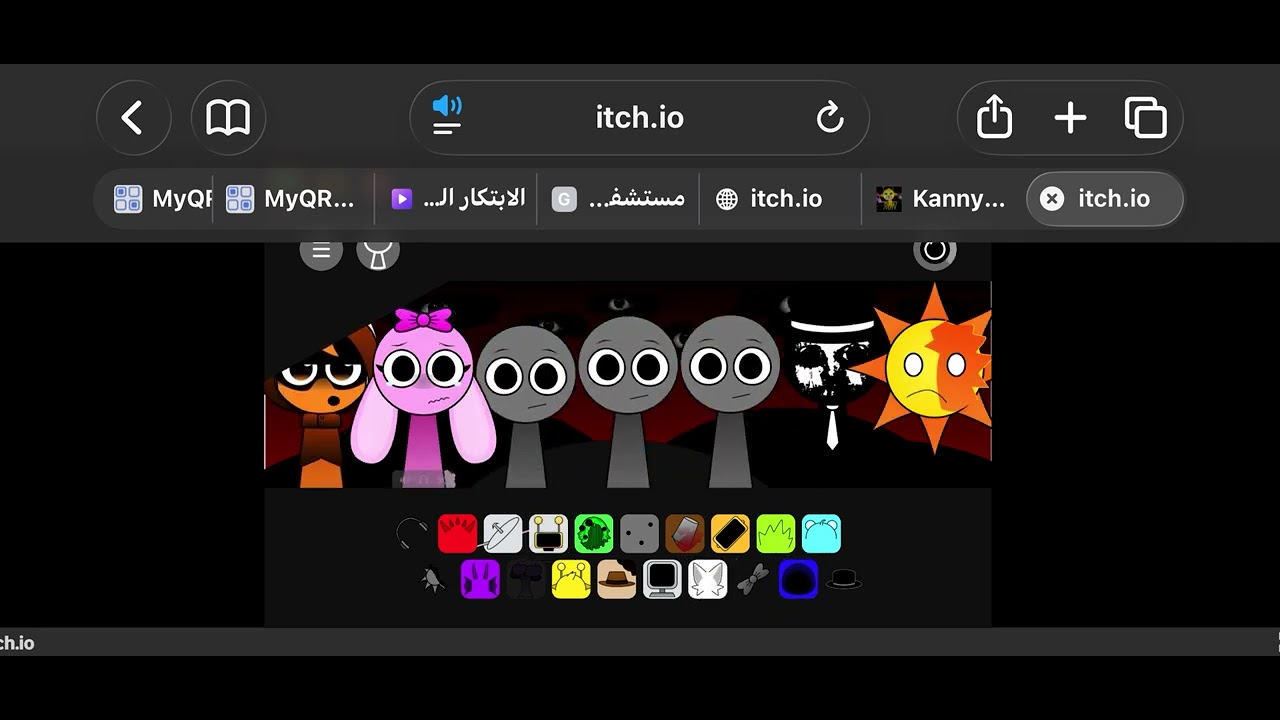Pick the red spiky hair sound icon
1280x720 pixels.
coord(457,534)
